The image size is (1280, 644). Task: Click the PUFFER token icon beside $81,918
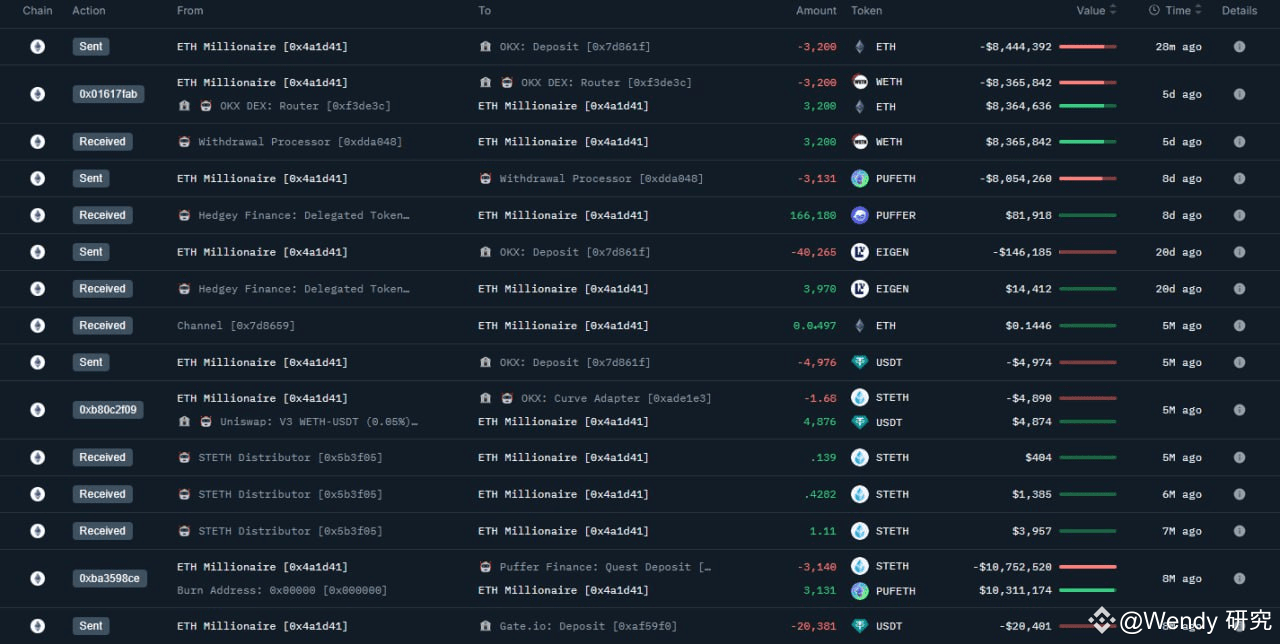tap(860, 215)
